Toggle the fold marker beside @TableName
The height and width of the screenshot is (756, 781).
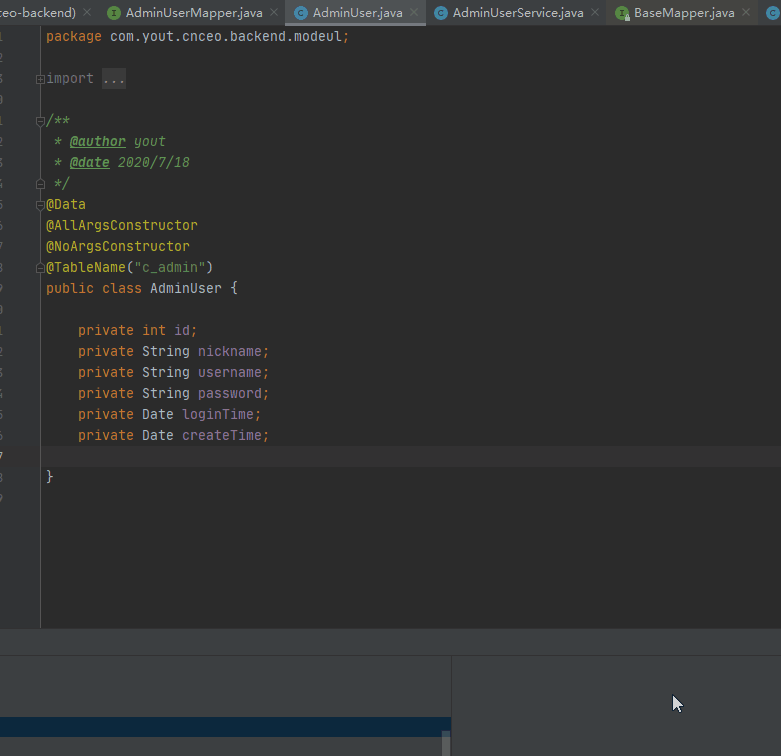[x=40, y=268]
